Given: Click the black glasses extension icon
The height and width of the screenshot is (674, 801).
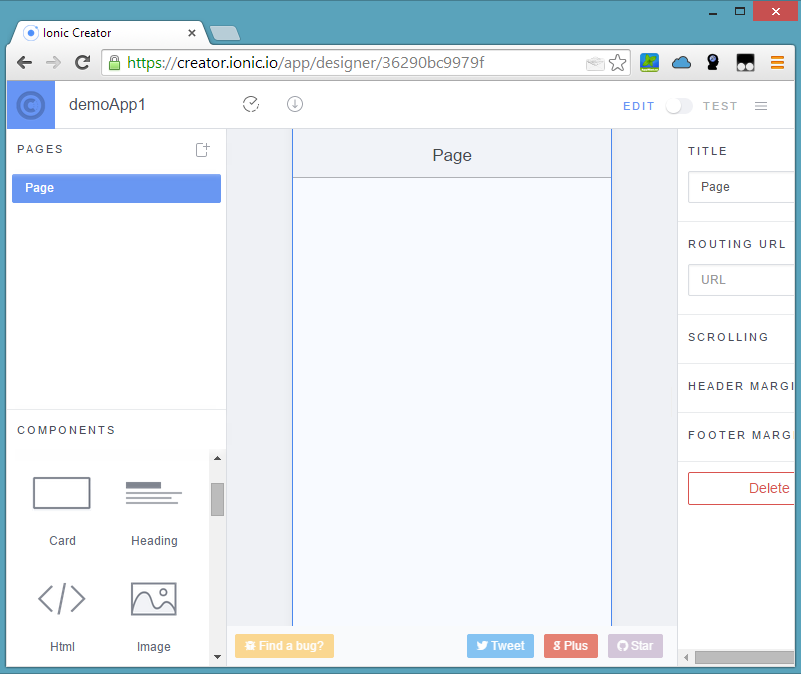Looking at the screenshot, I should click(745, 63).
